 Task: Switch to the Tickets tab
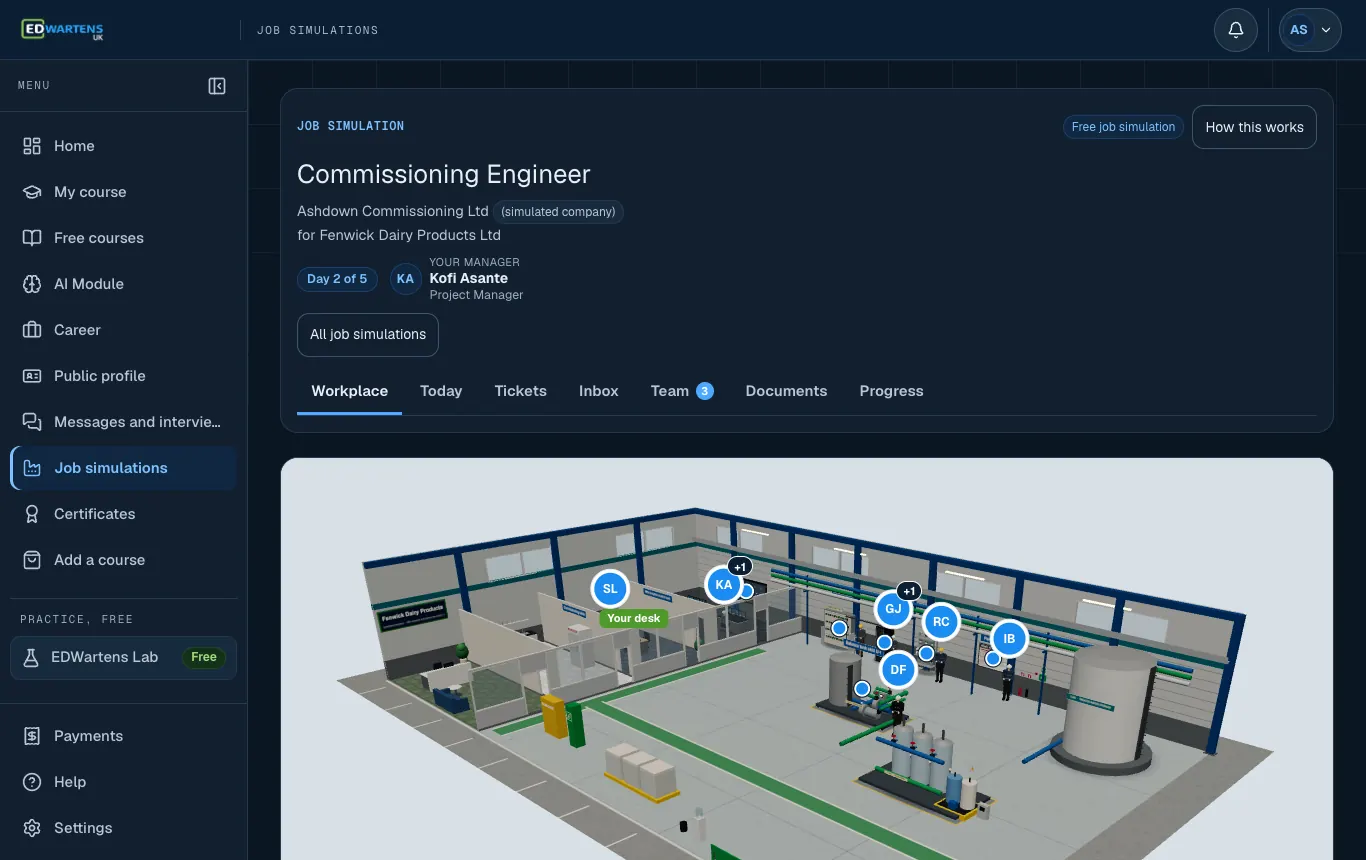point(520,391)
